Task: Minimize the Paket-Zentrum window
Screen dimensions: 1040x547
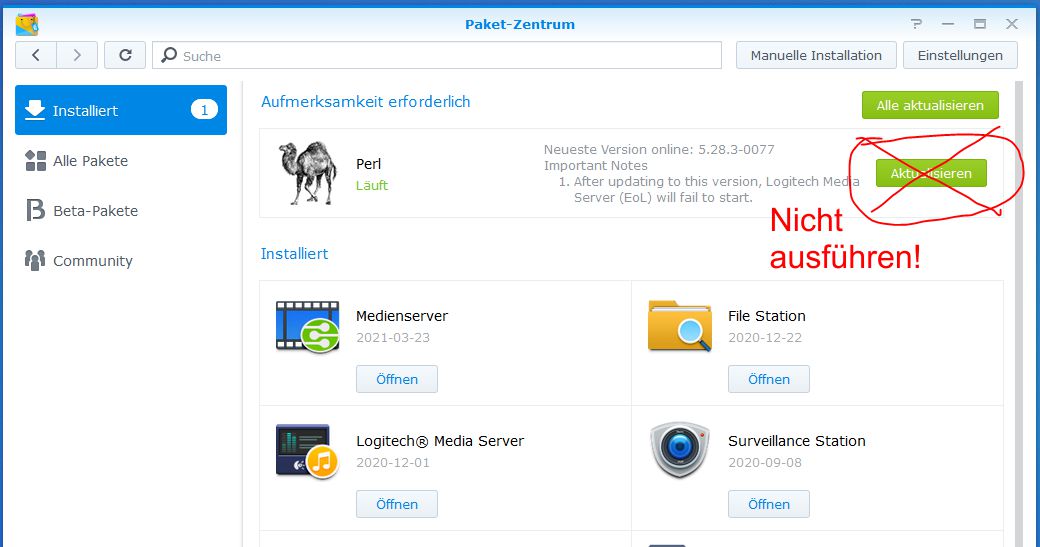Action: (x=948, y=24)
